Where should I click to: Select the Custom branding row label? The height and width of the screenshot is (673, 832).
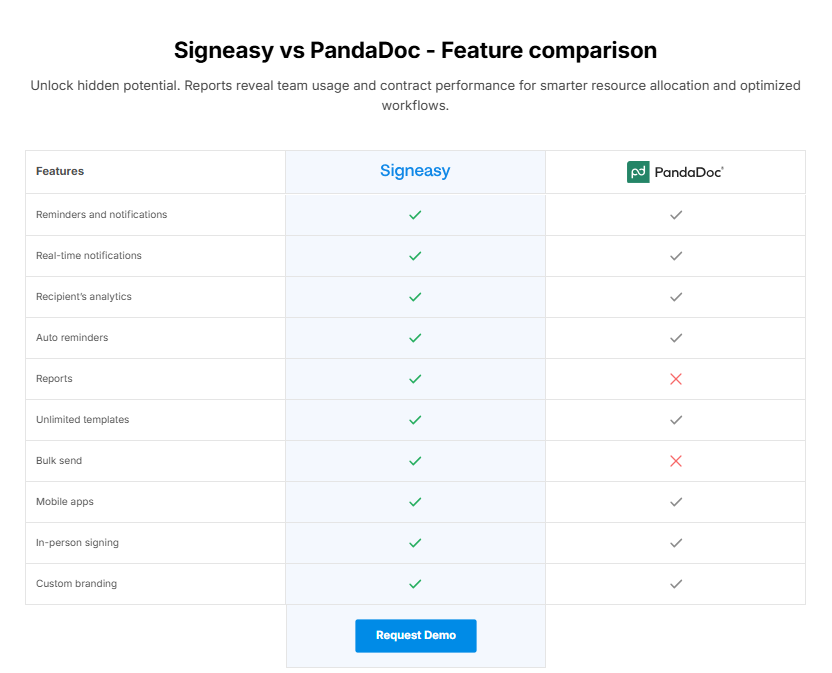(76, 583)
